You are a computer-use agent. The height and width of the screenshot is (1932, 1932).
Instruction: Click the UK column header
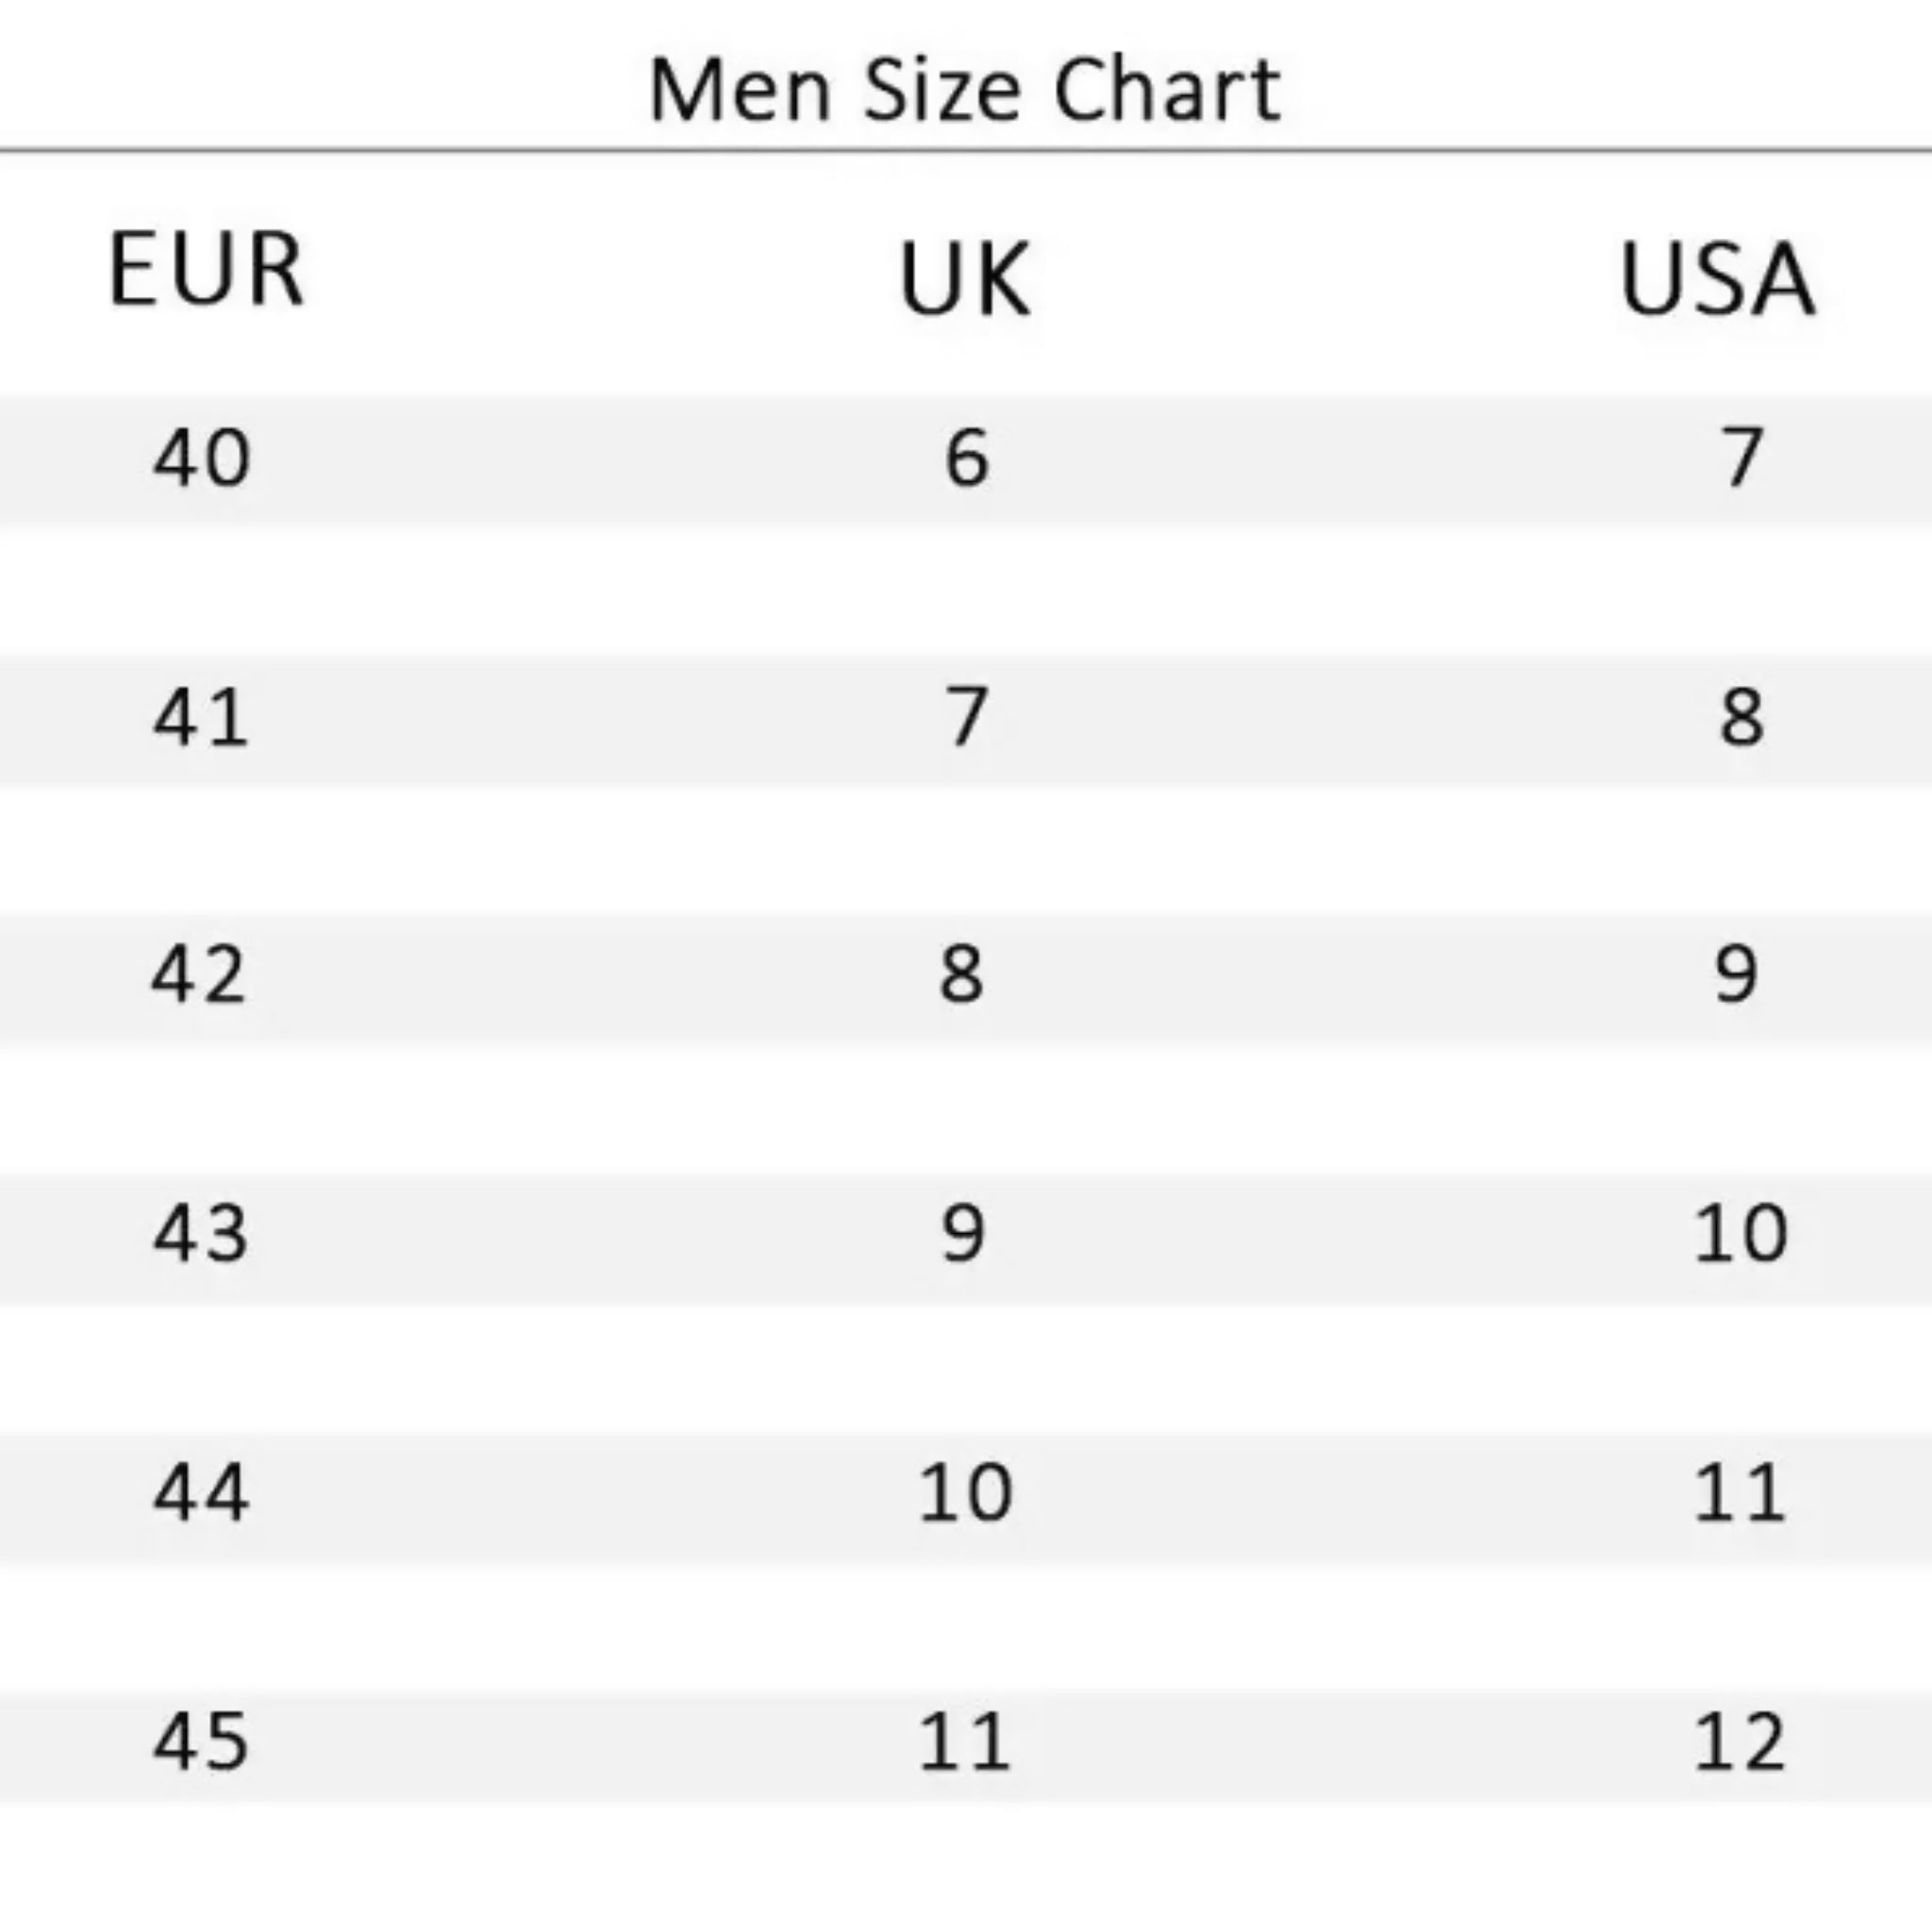click(x=964, y=279)
